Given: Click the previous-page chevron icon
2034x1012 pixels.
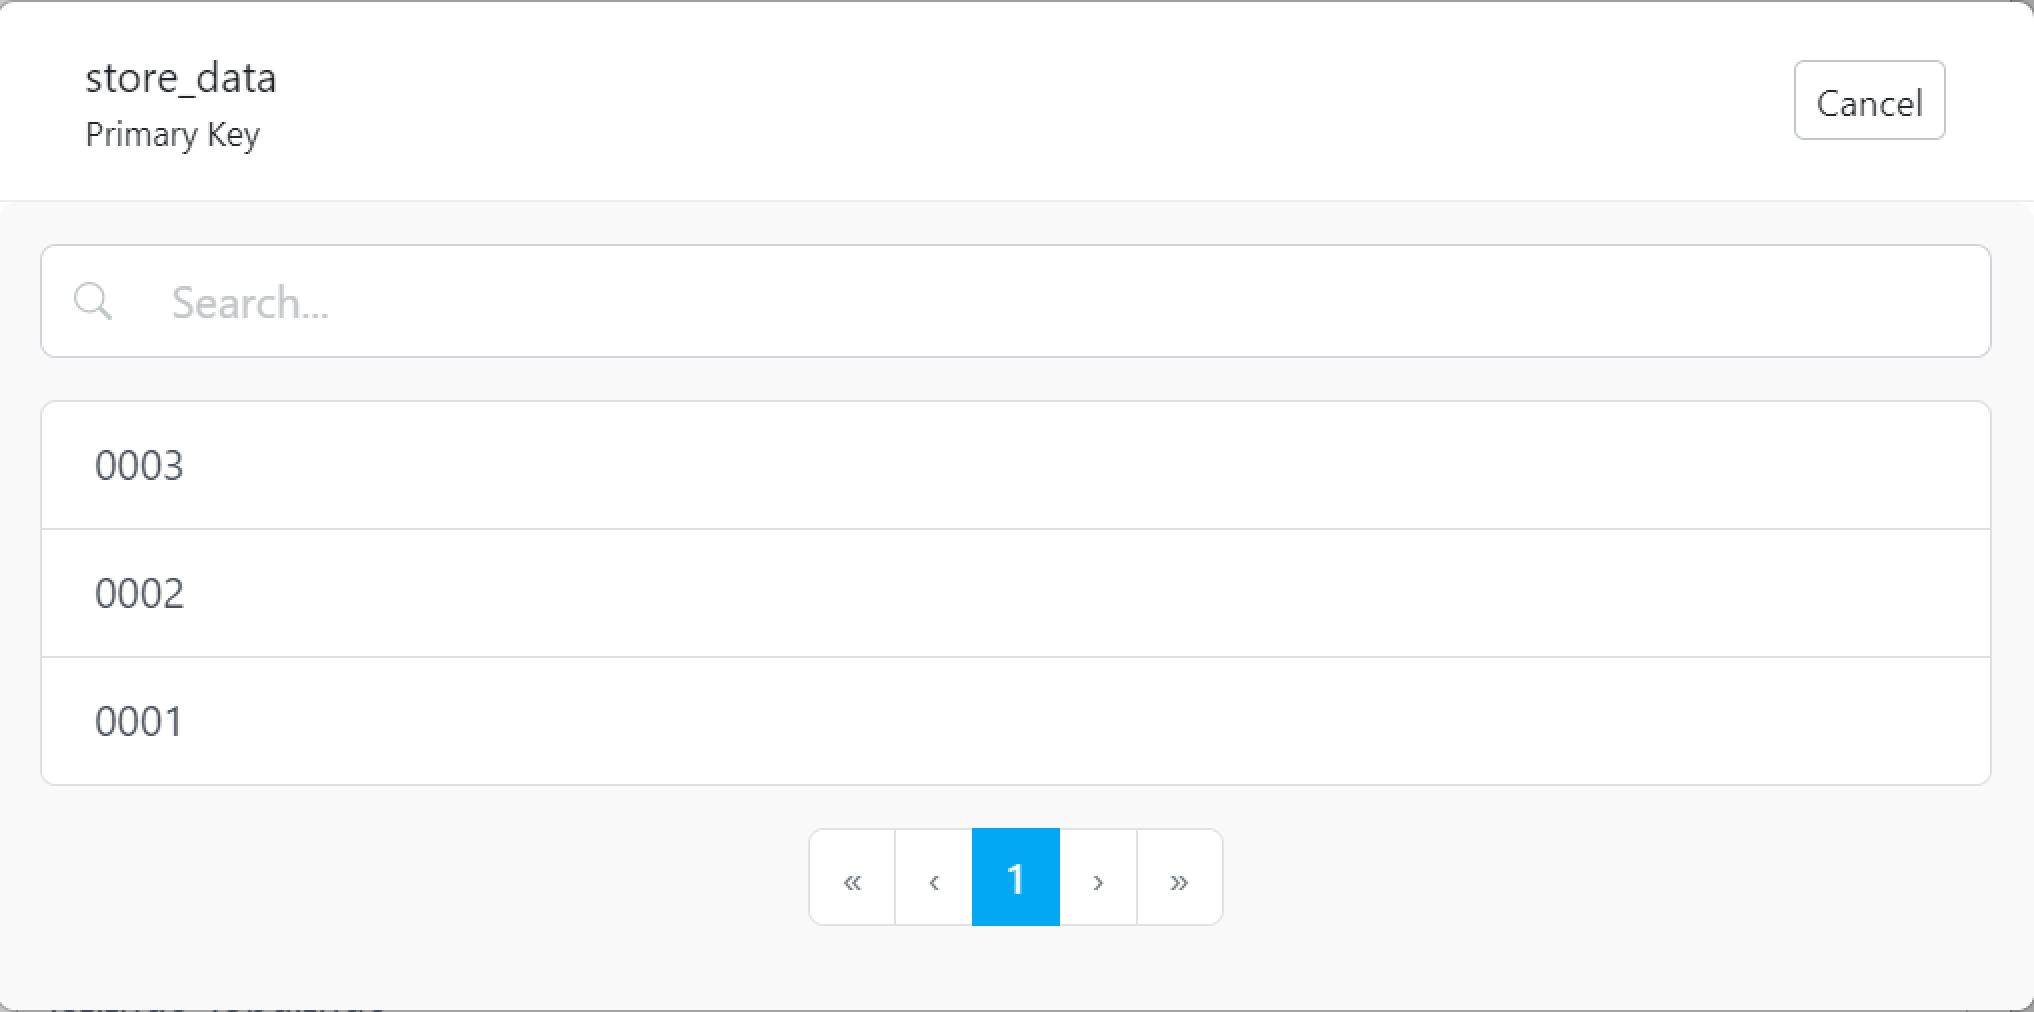Looking at the screenshot, I should tap(933, 878).
